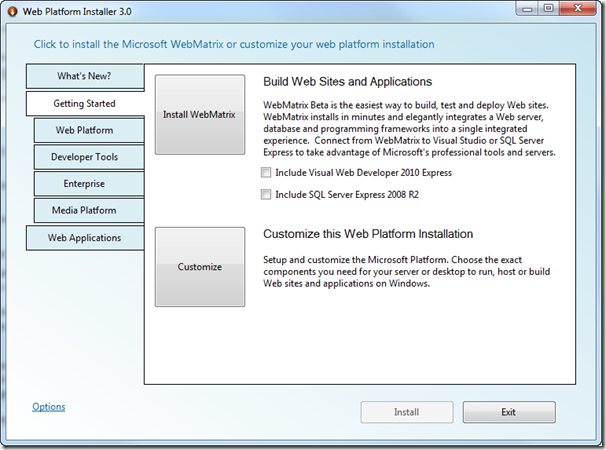This screenshot has width=606, height=450.
Task: Close the Web Platform Installer window
Action: point(578,9)
